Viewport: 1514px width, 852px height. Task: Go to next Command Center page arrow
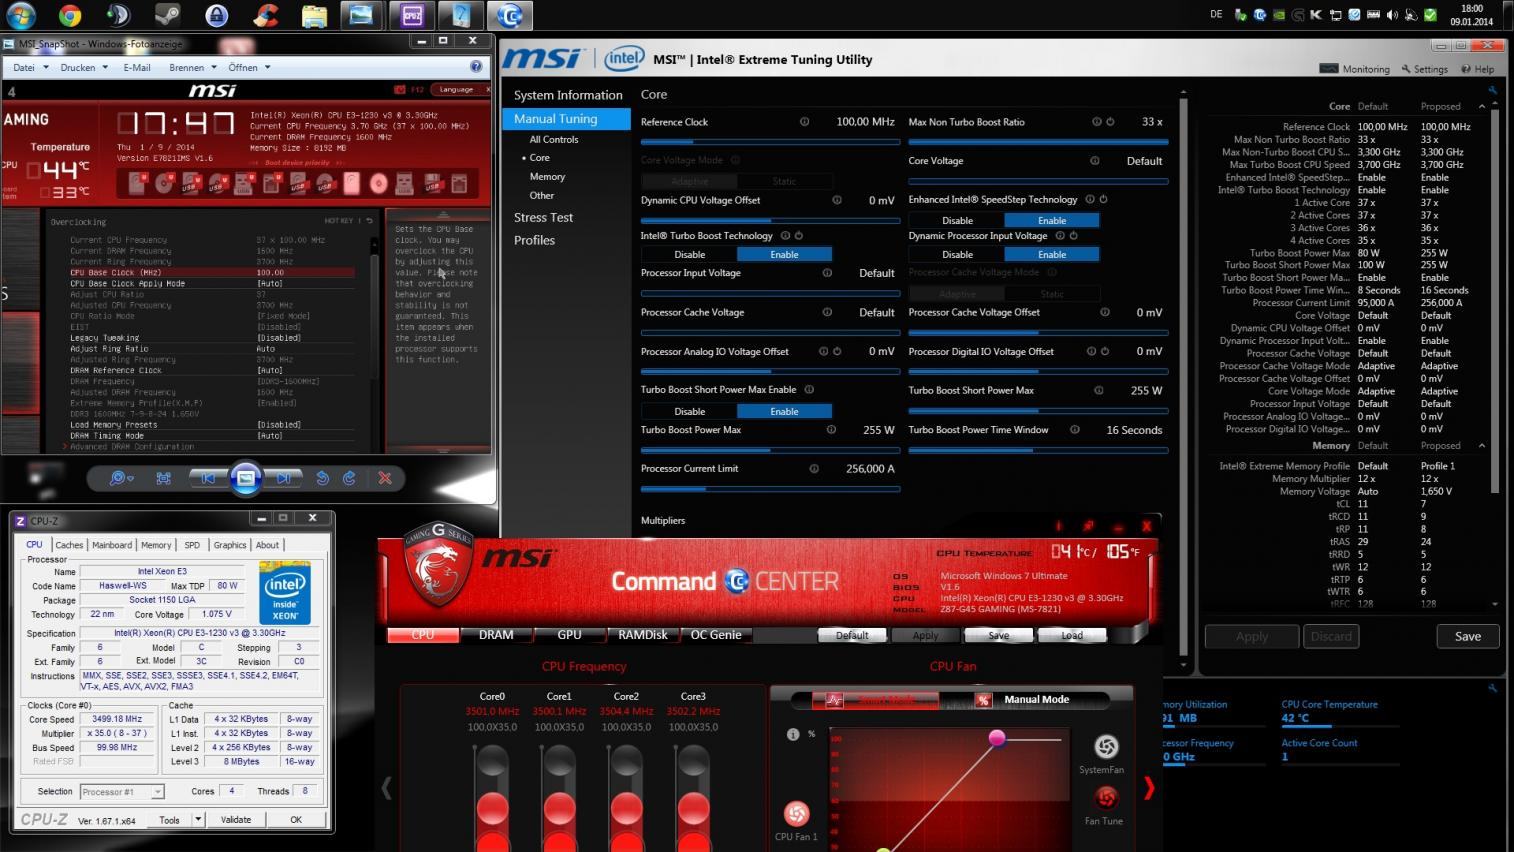(x=1148, y=788)
